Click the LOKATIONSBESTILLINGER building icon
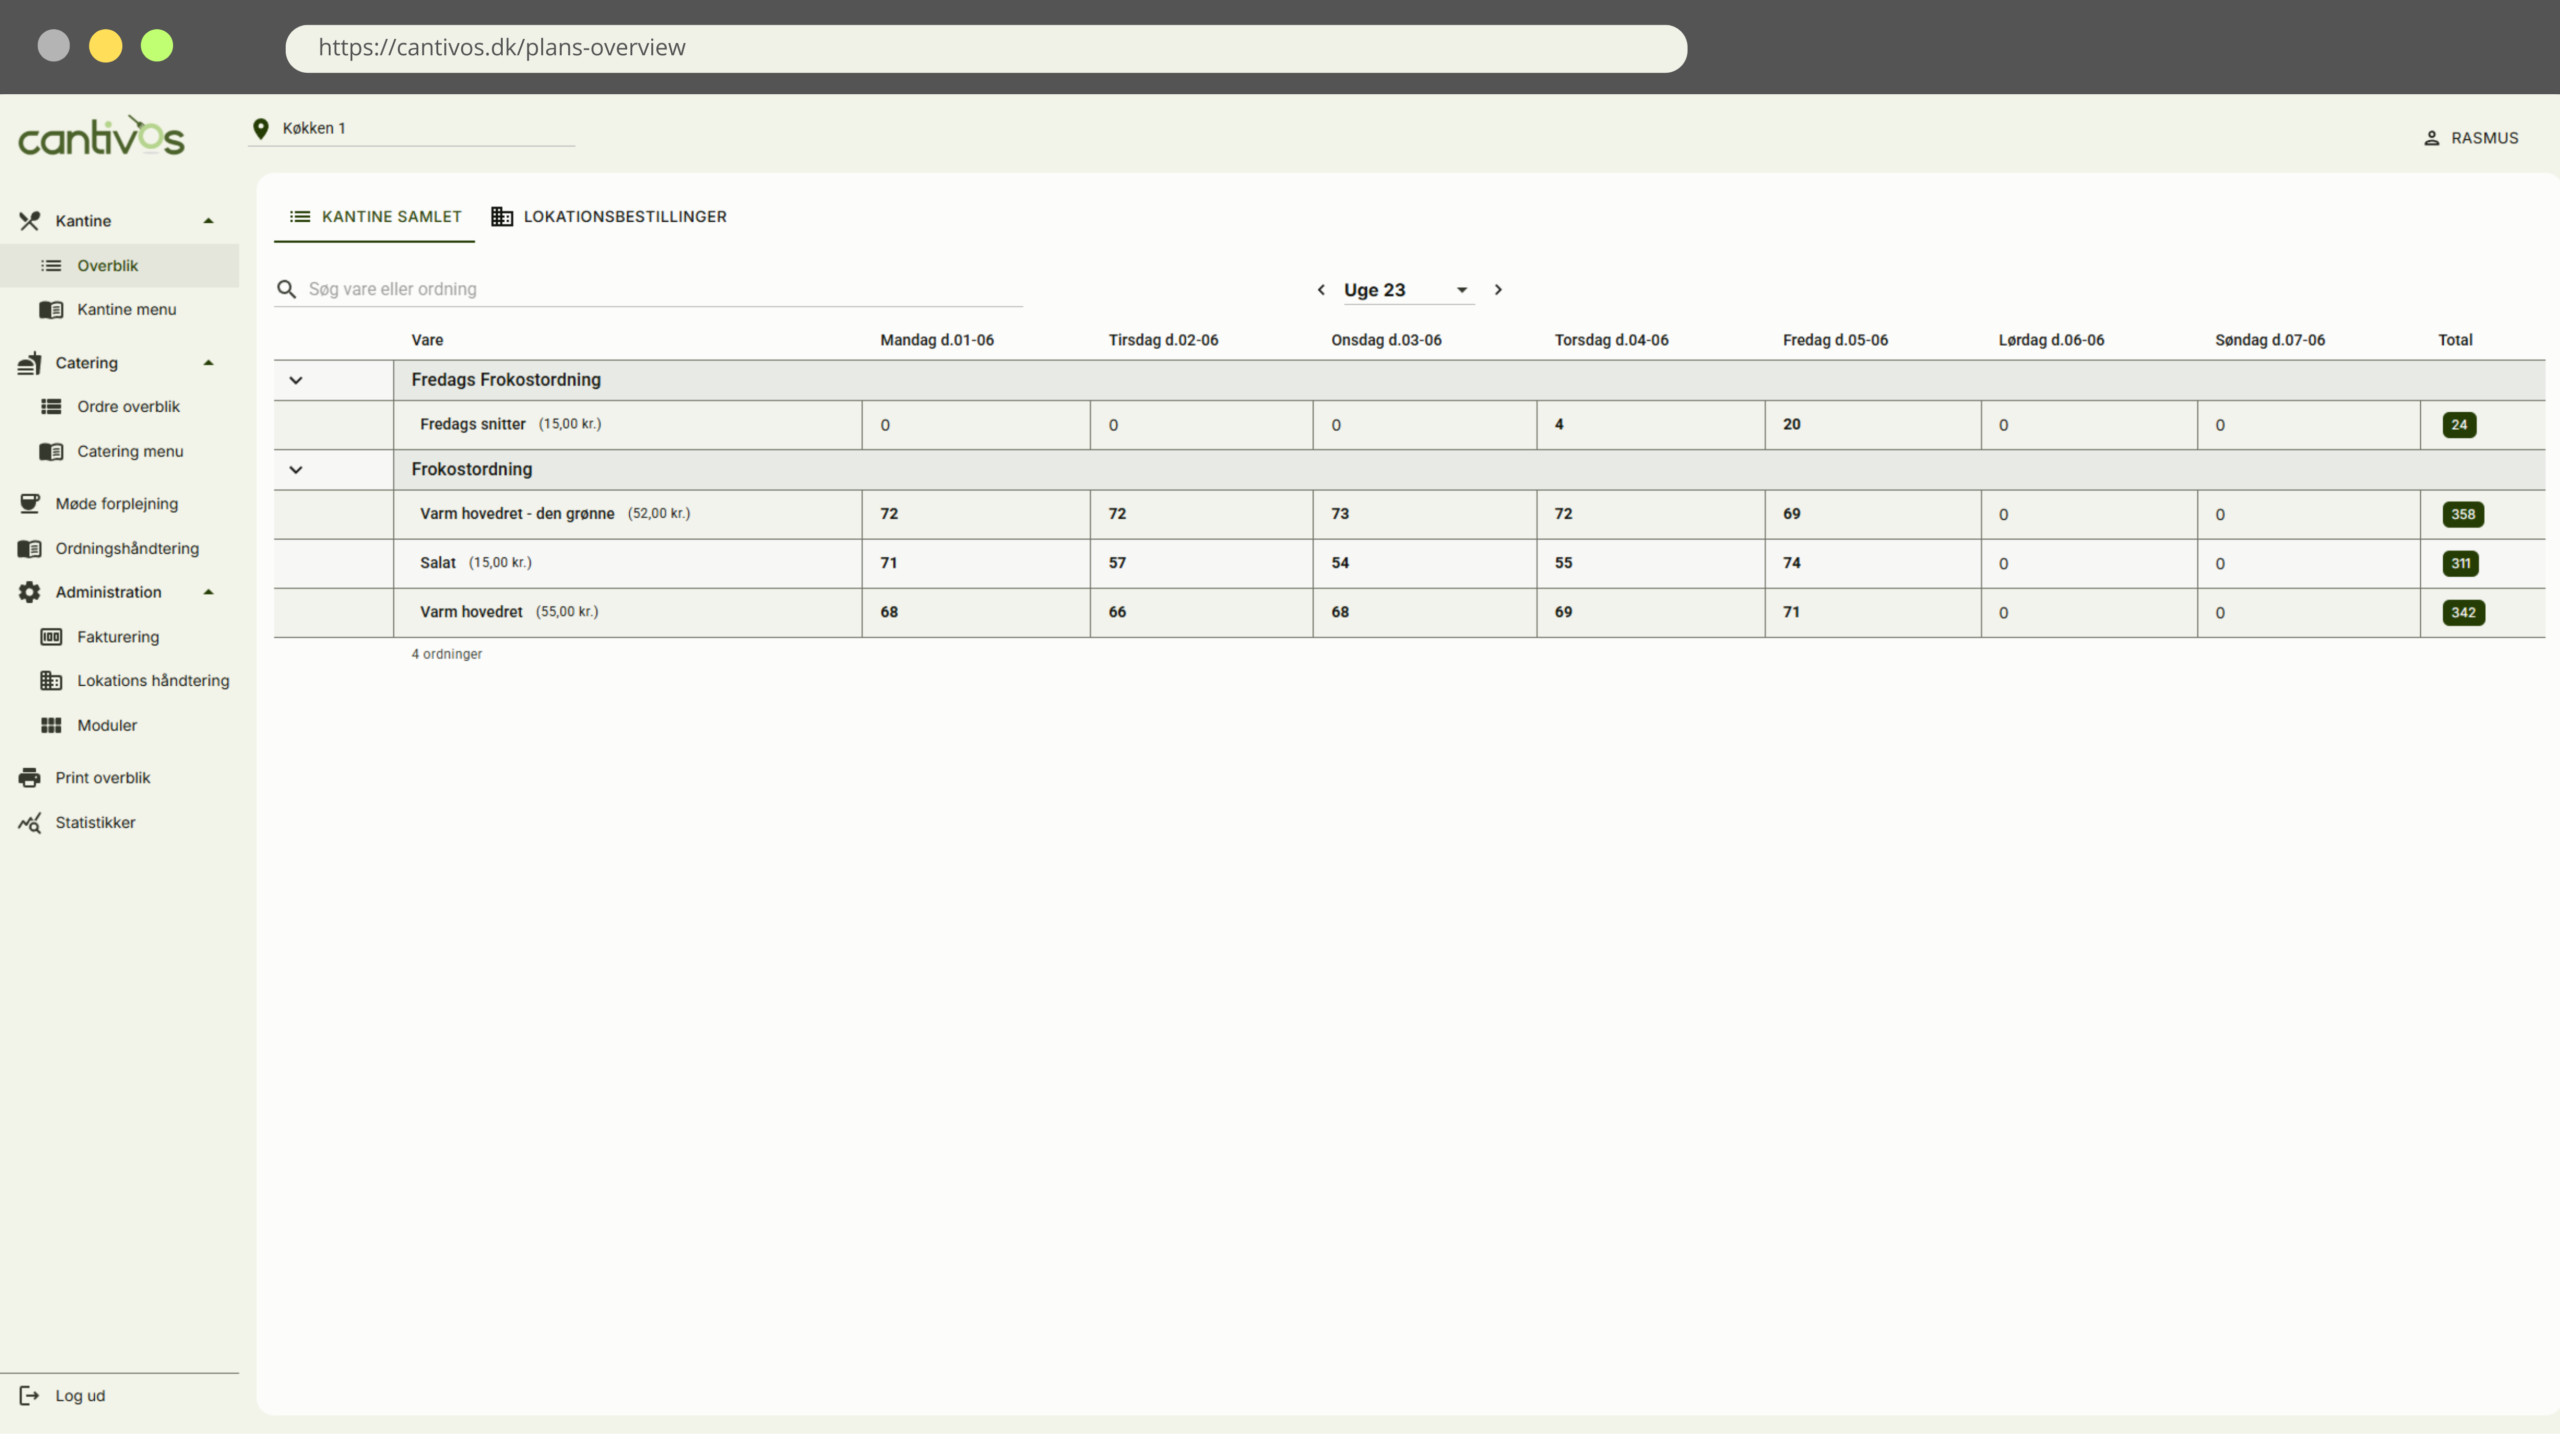2560x1434 pixels. [x=502, y=217]
